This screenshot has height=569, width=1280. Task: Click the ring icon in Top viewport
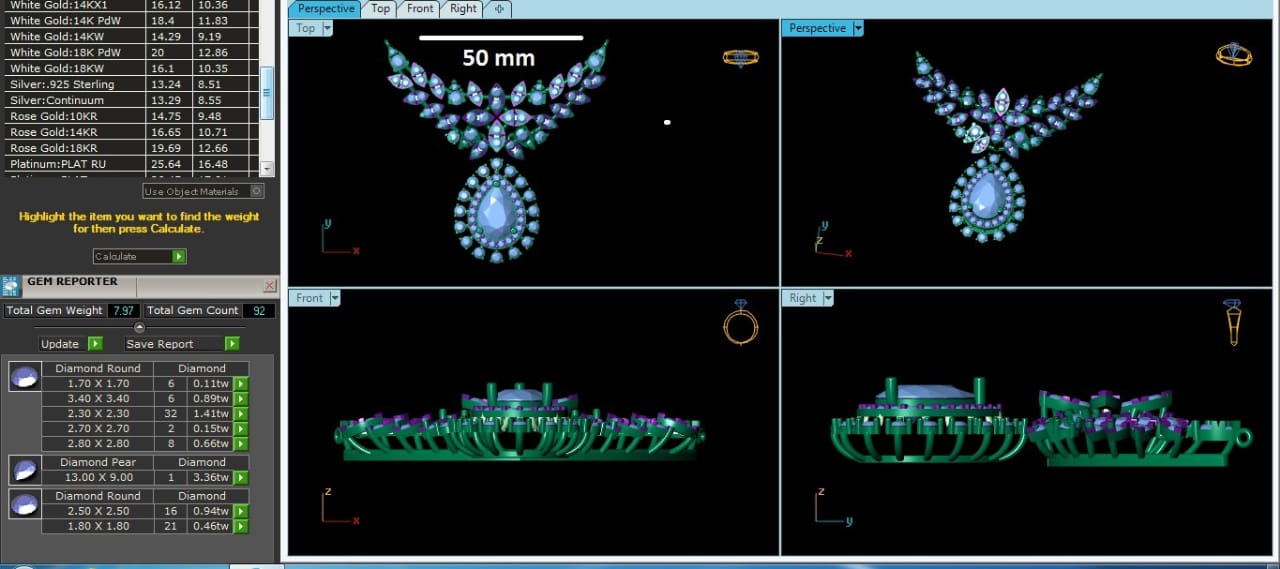pyautogui.click(x=740, y=57)
